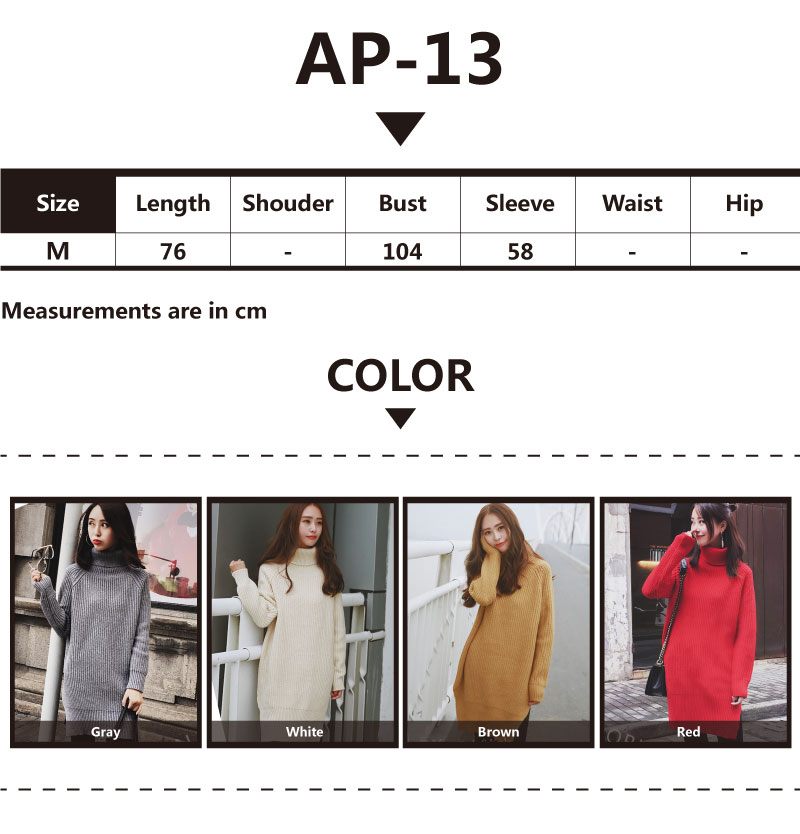Click the black triangle below AP-13

pyautogui.click(x=400, y=128)
